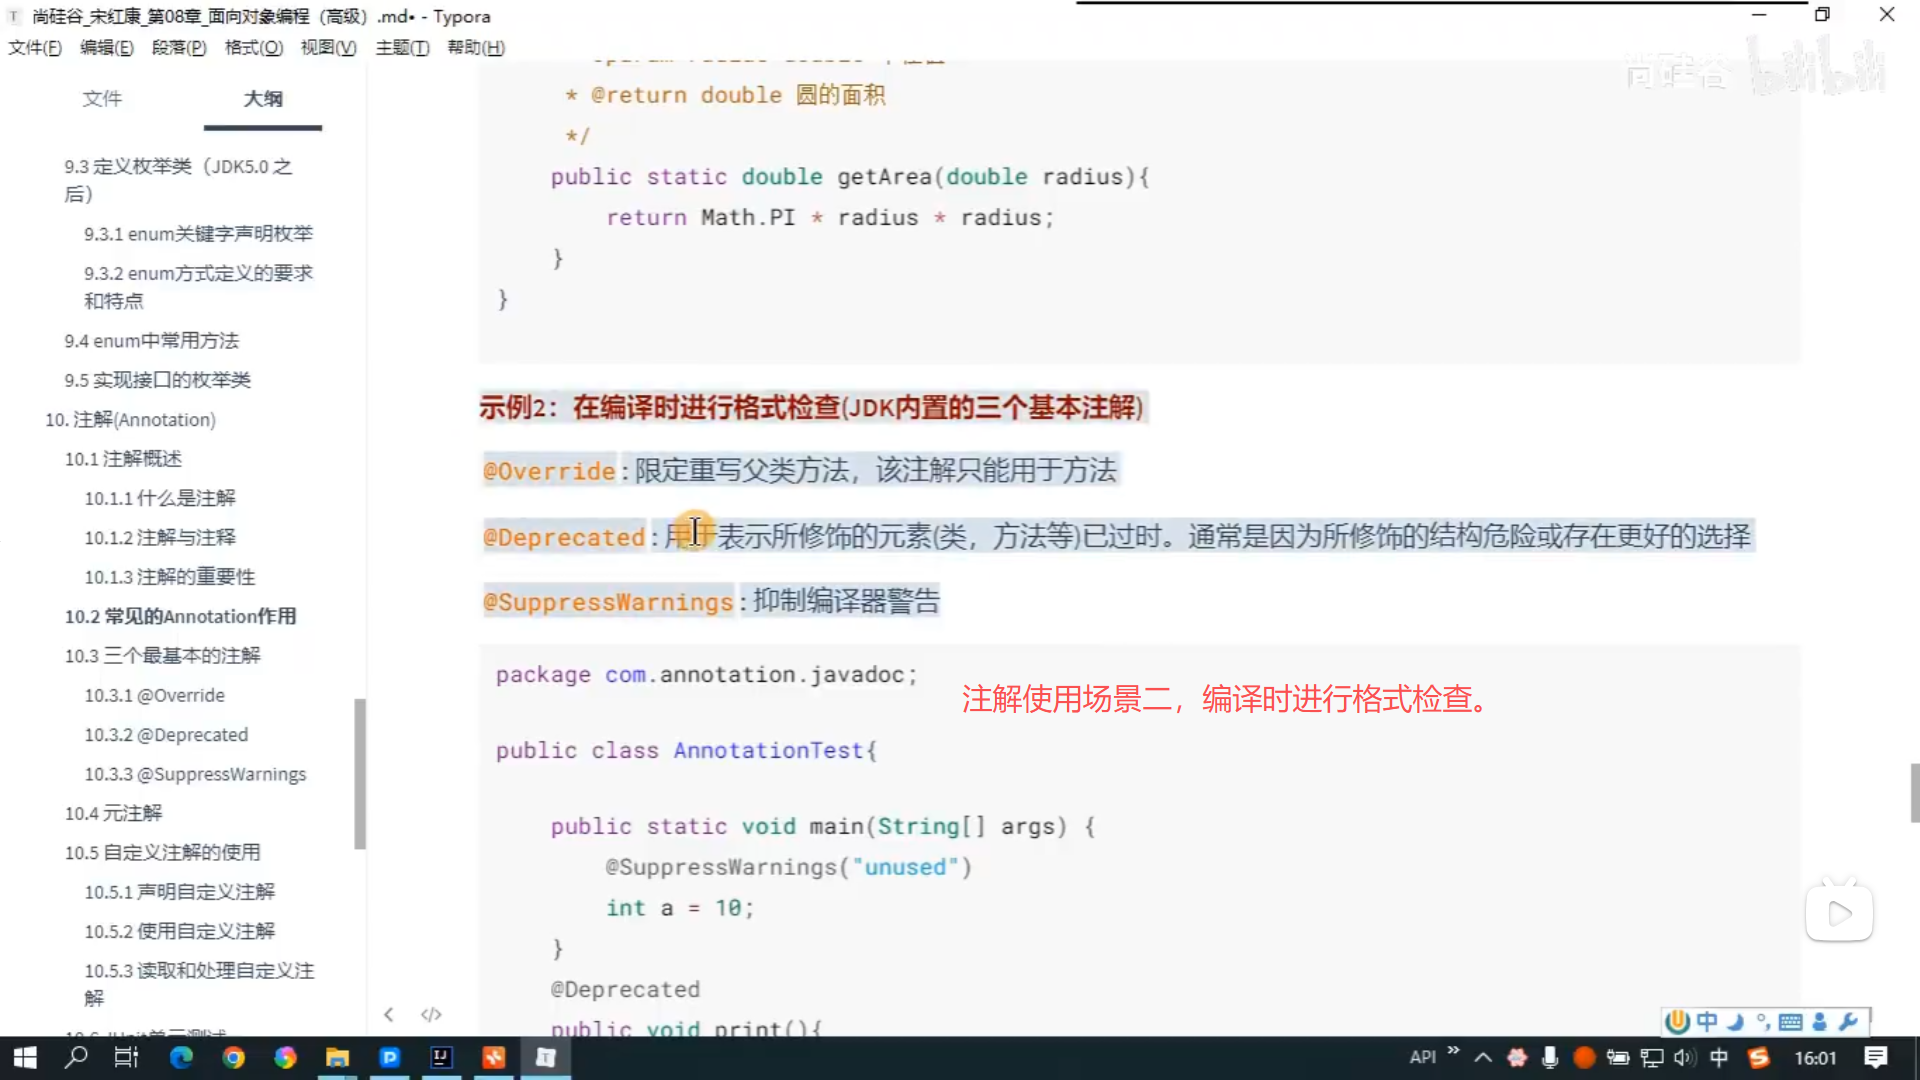1920x1080 pixels.
Task: Toggle IME Chinese/English mode button
Action: pos(1707,1021)
